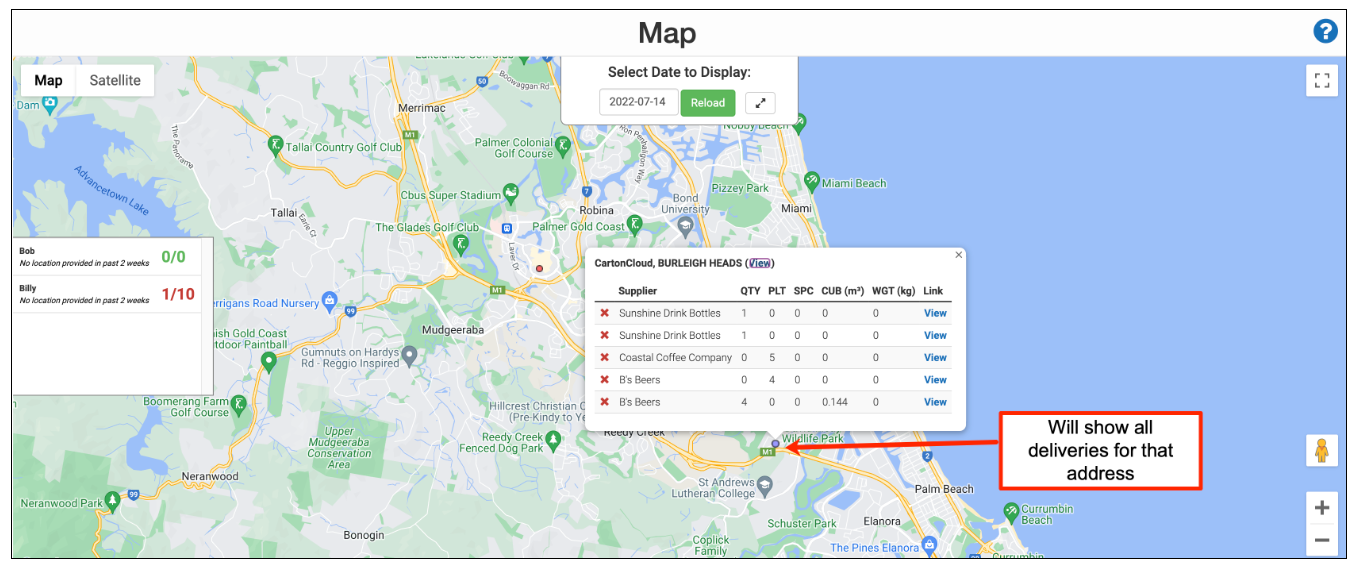Select the Palmer Gold Coast golf marker
The width and height of the screenshot is (1354, 572).
click(x=633, y=223)
